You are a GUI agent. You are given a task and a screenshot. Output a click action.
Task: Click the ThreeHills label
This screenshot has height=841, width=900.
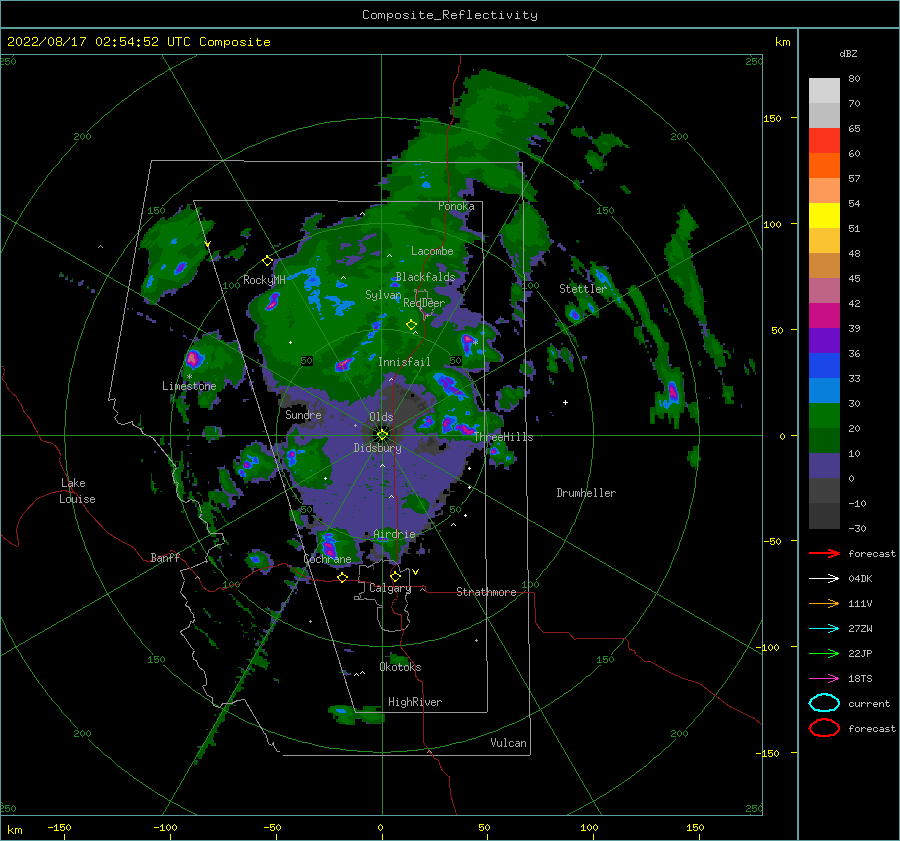[503, 437]
